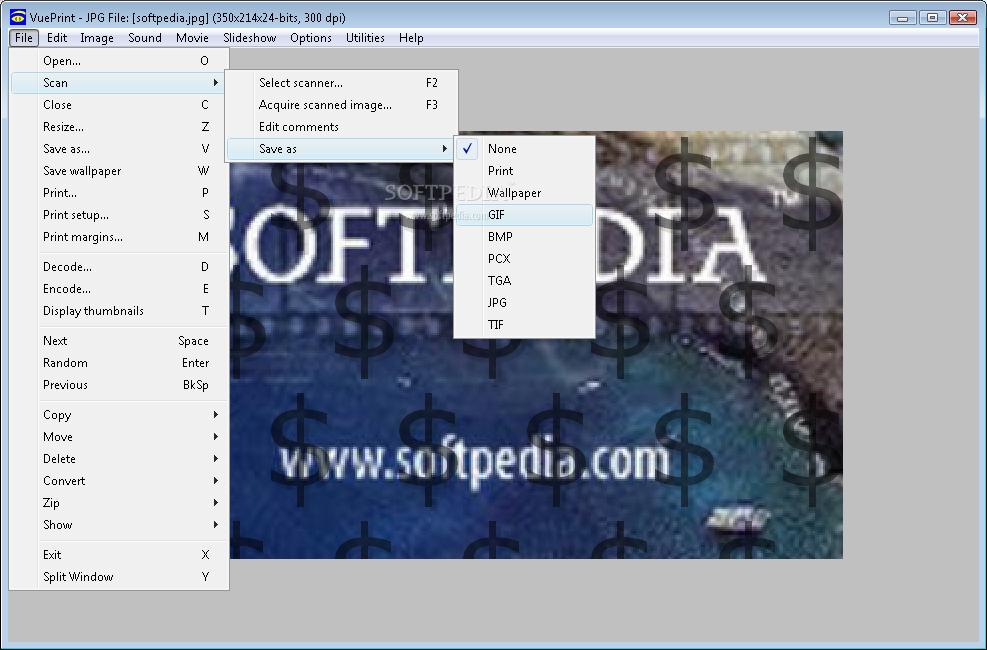Choose Display thumbnails
The height and width of the screenshot is (650, 987).
(x=119, y=311)
